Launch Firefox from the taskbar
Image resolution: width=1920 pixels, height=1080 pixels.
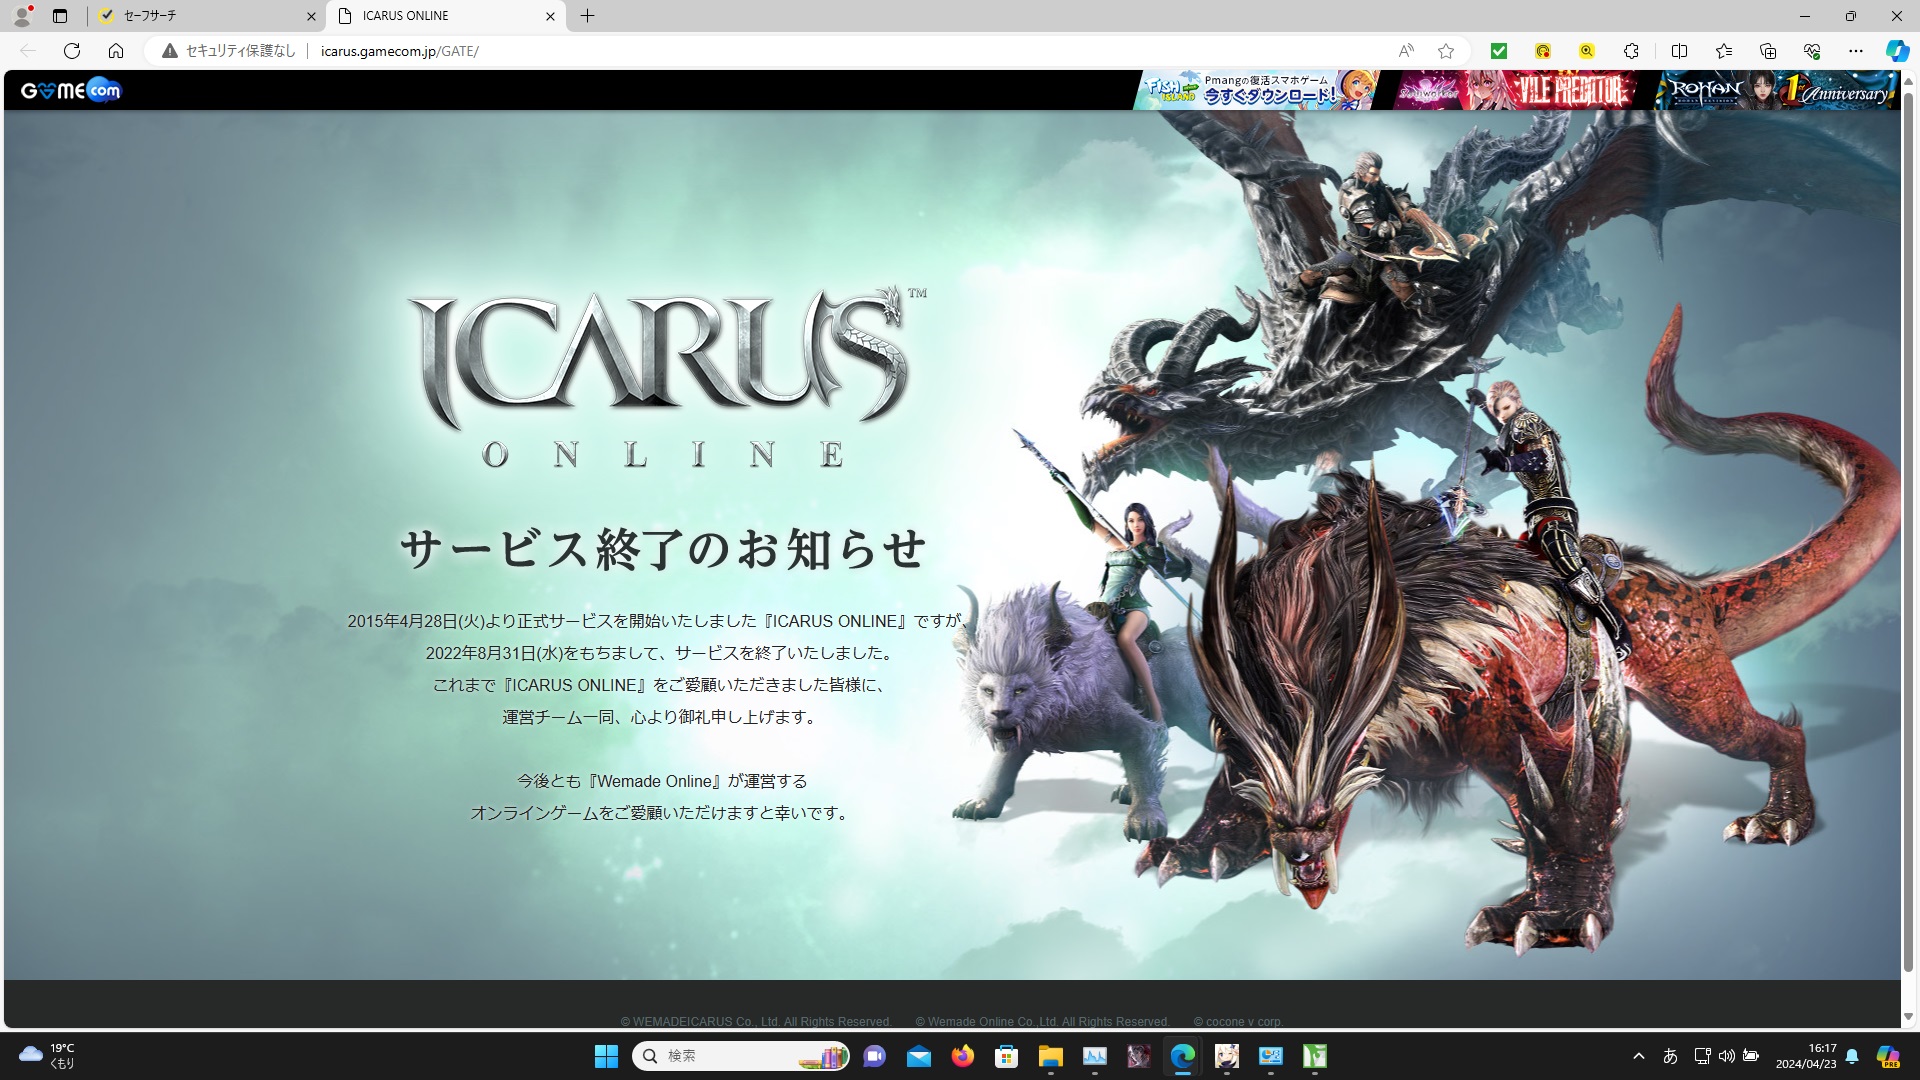click(961, 1057)
